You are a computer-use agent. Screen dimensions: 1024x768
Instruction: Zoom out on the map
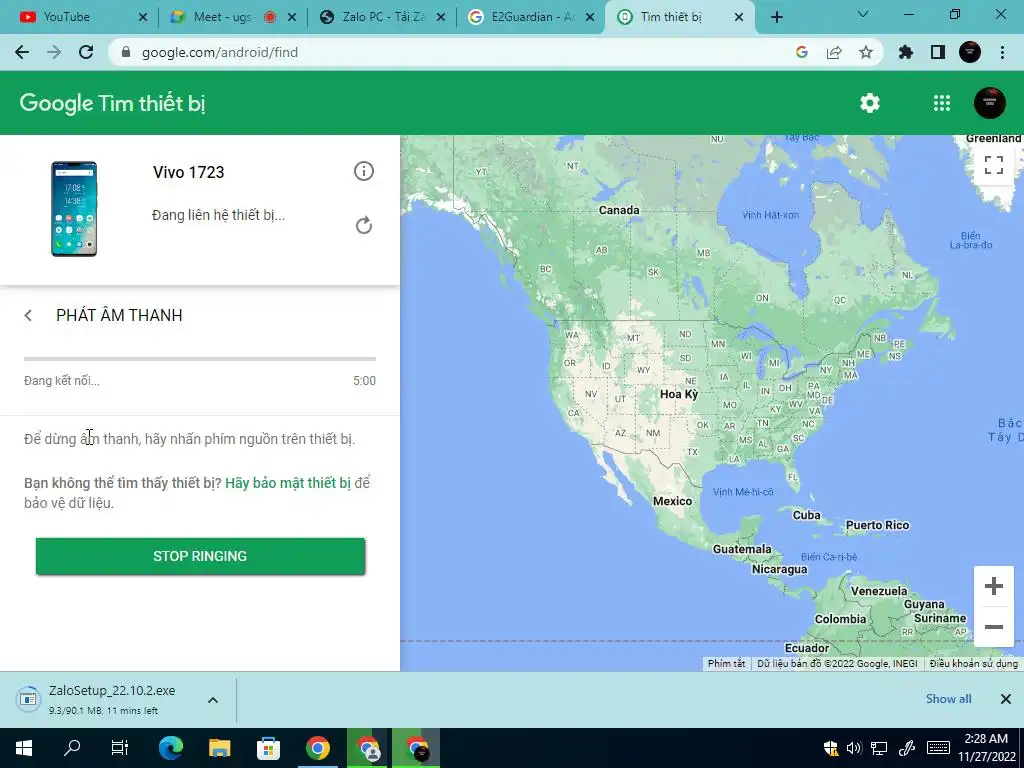(x=993, y=627)
